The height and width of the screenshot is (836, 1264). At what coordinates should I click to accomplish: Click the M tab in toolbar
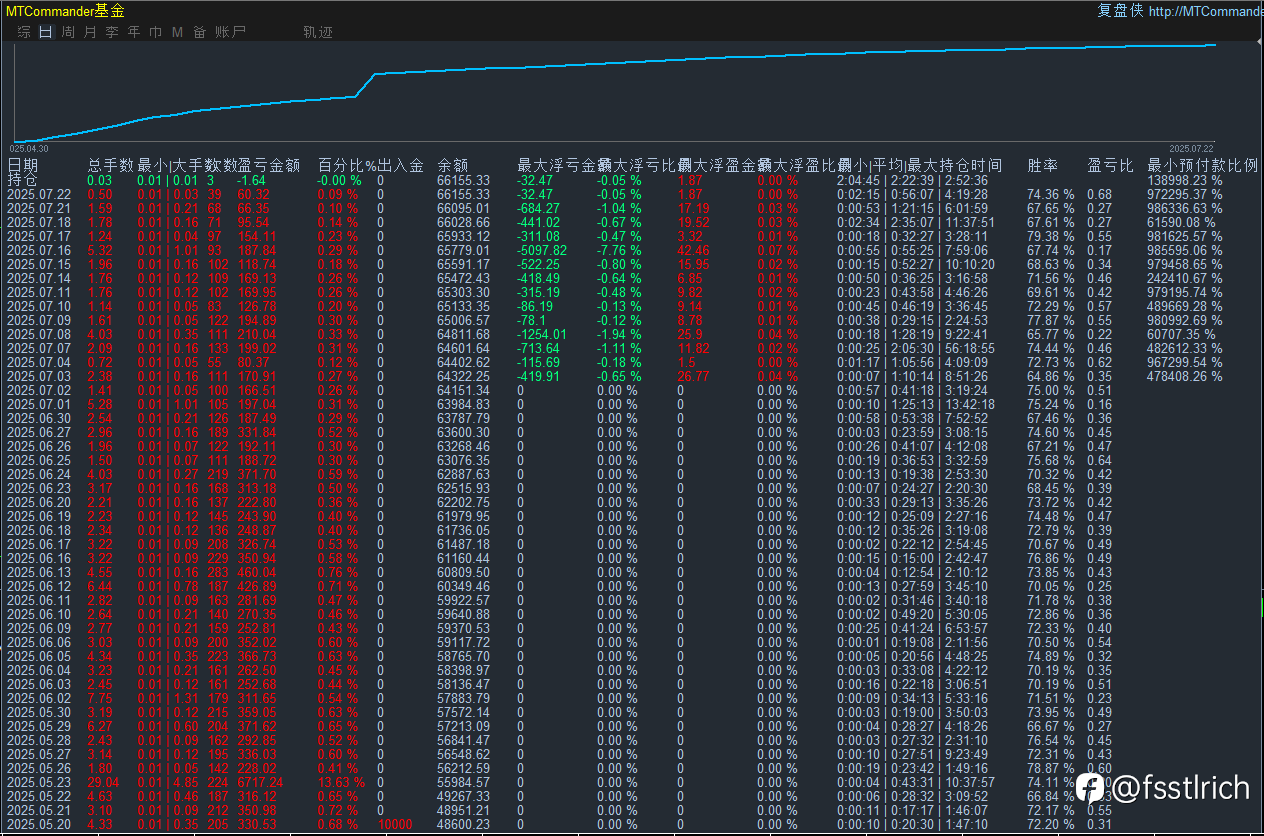click(177, 32)
